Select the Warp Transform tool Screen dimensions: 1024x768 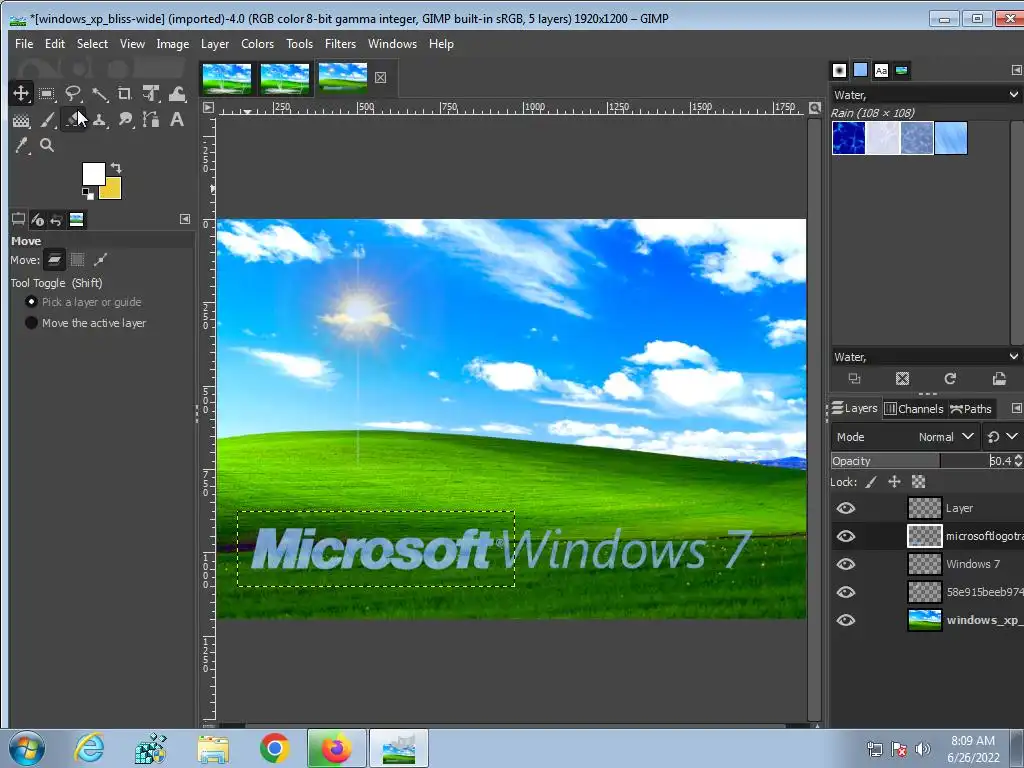tap(177, 93)
